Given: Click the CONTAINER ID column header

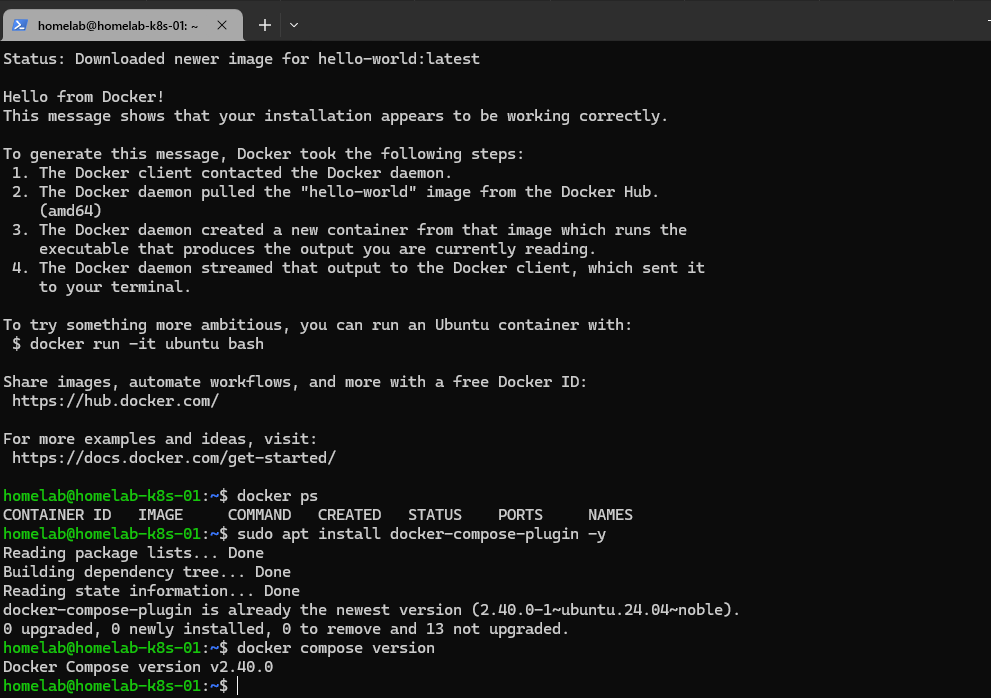Looking at the screenshot, I should pos(57,515).
